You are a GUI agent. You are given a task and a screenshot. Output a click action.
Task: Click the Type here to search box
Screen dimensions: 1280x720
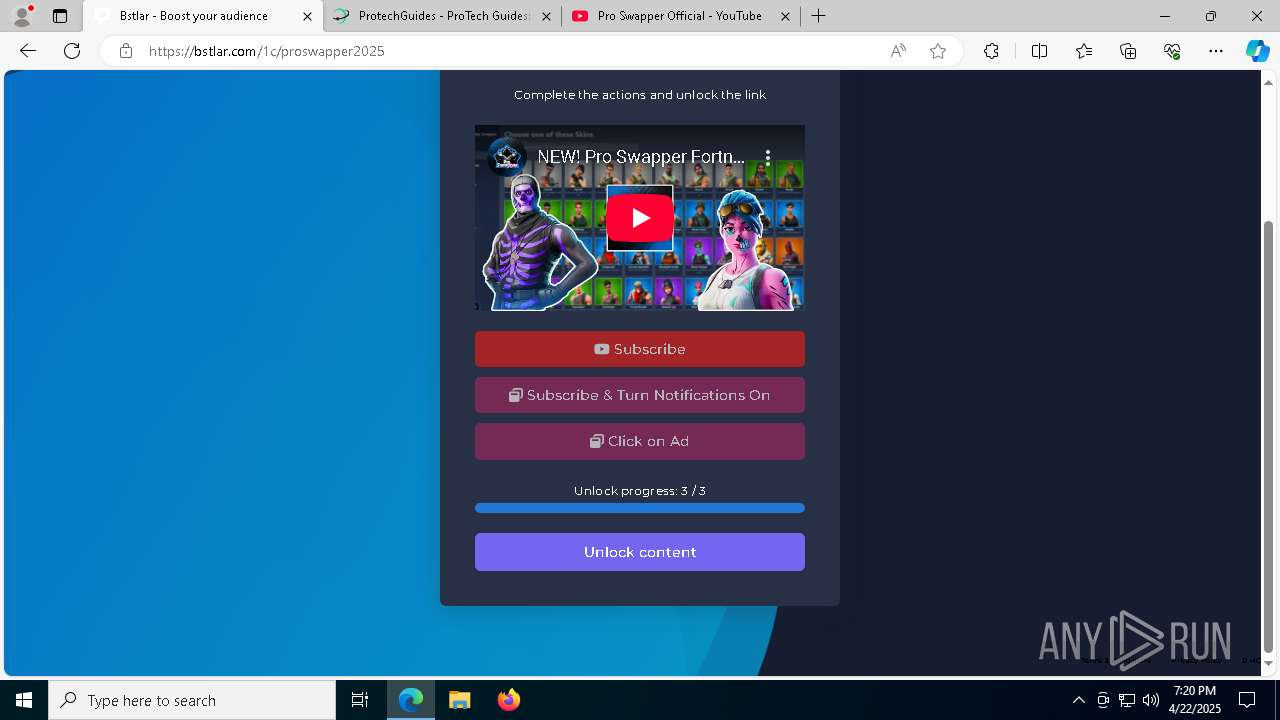(x=192, y=700)
